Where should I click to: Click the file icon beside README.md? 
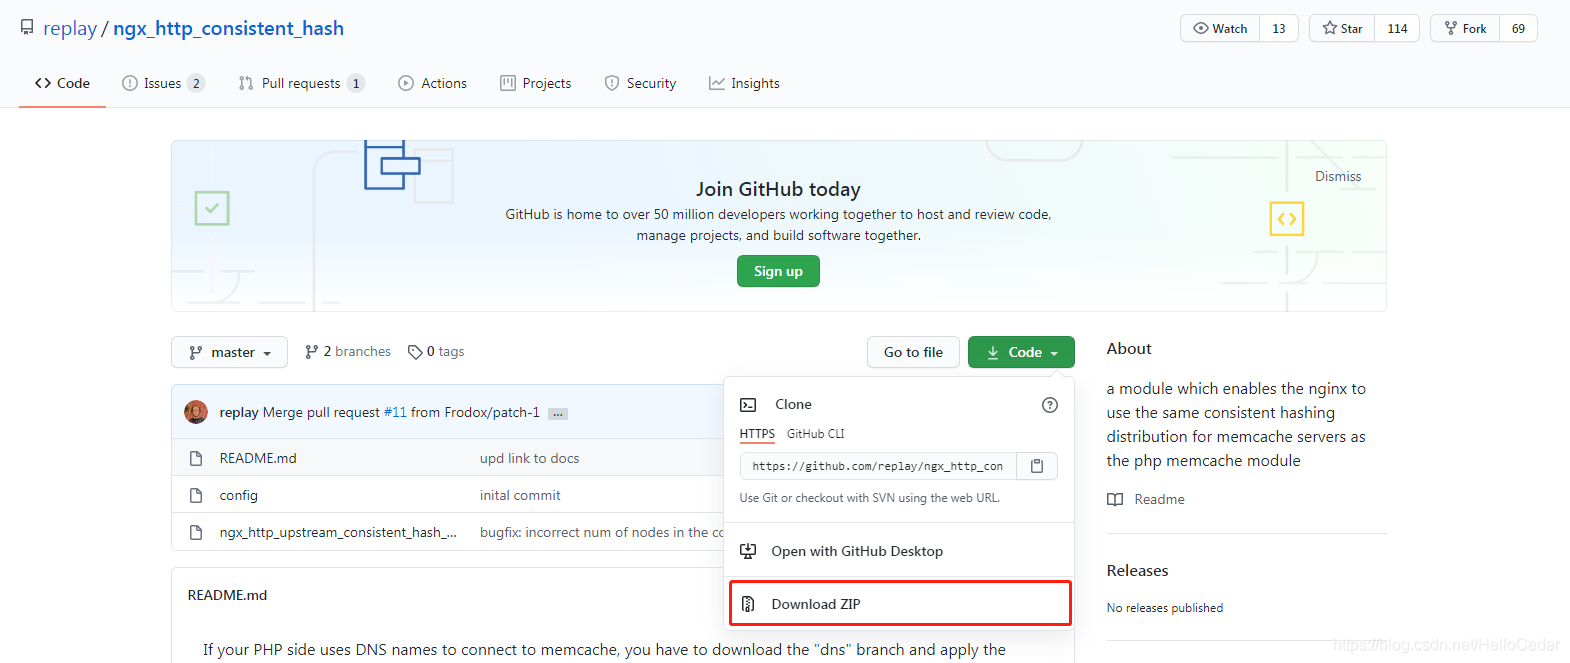pyautogui.click(x=196, y=458)
